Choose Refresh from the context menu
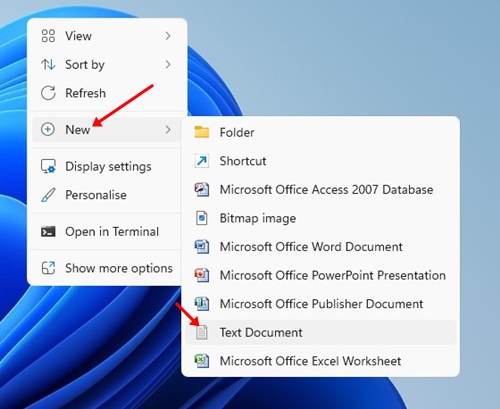The width and height of the screenshot is (500, 409). [107, 93]
